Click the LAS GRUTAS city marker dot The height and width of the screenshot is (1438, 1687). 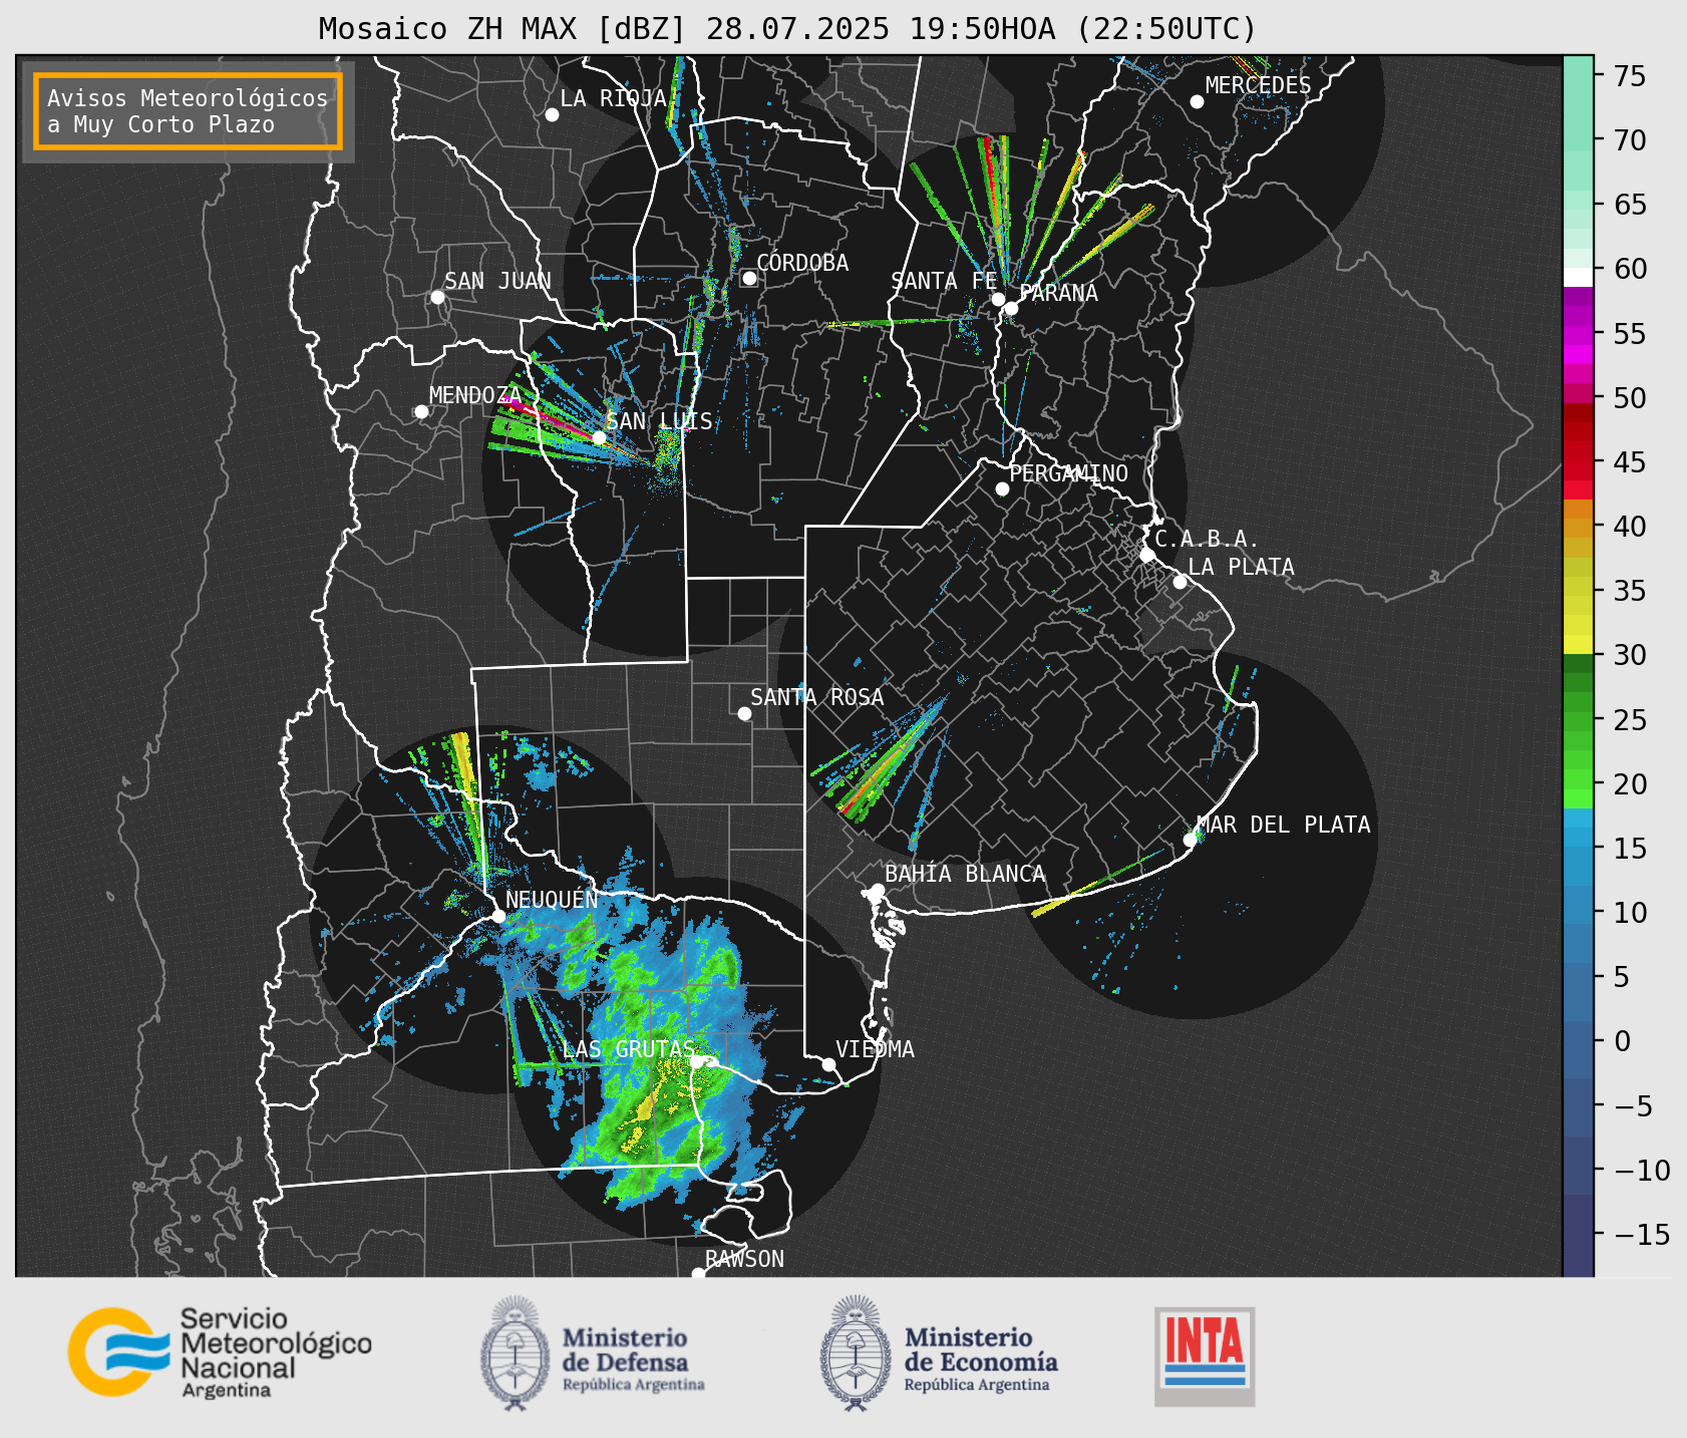(697, 1061)
